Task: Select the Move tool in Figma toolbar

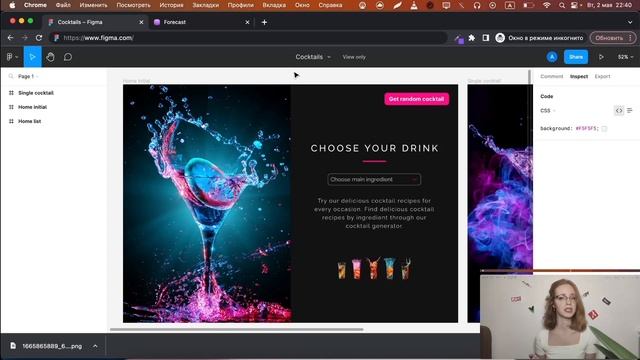Action: click(x=33, y=57)
